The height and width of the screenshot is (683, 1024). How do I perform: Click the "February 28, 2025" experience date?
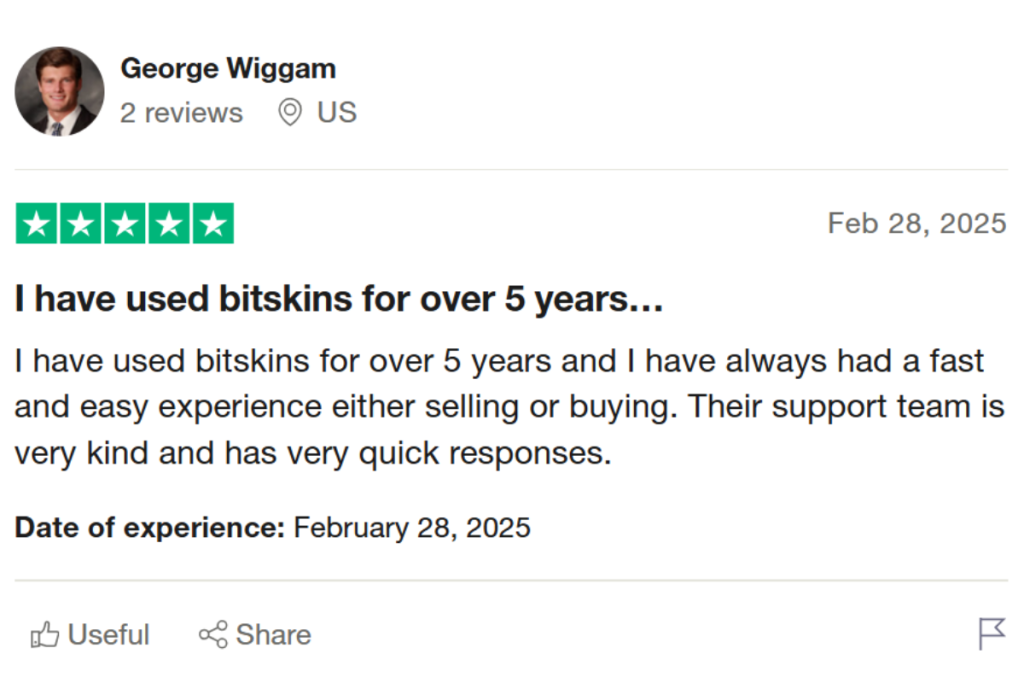(412, 527)
